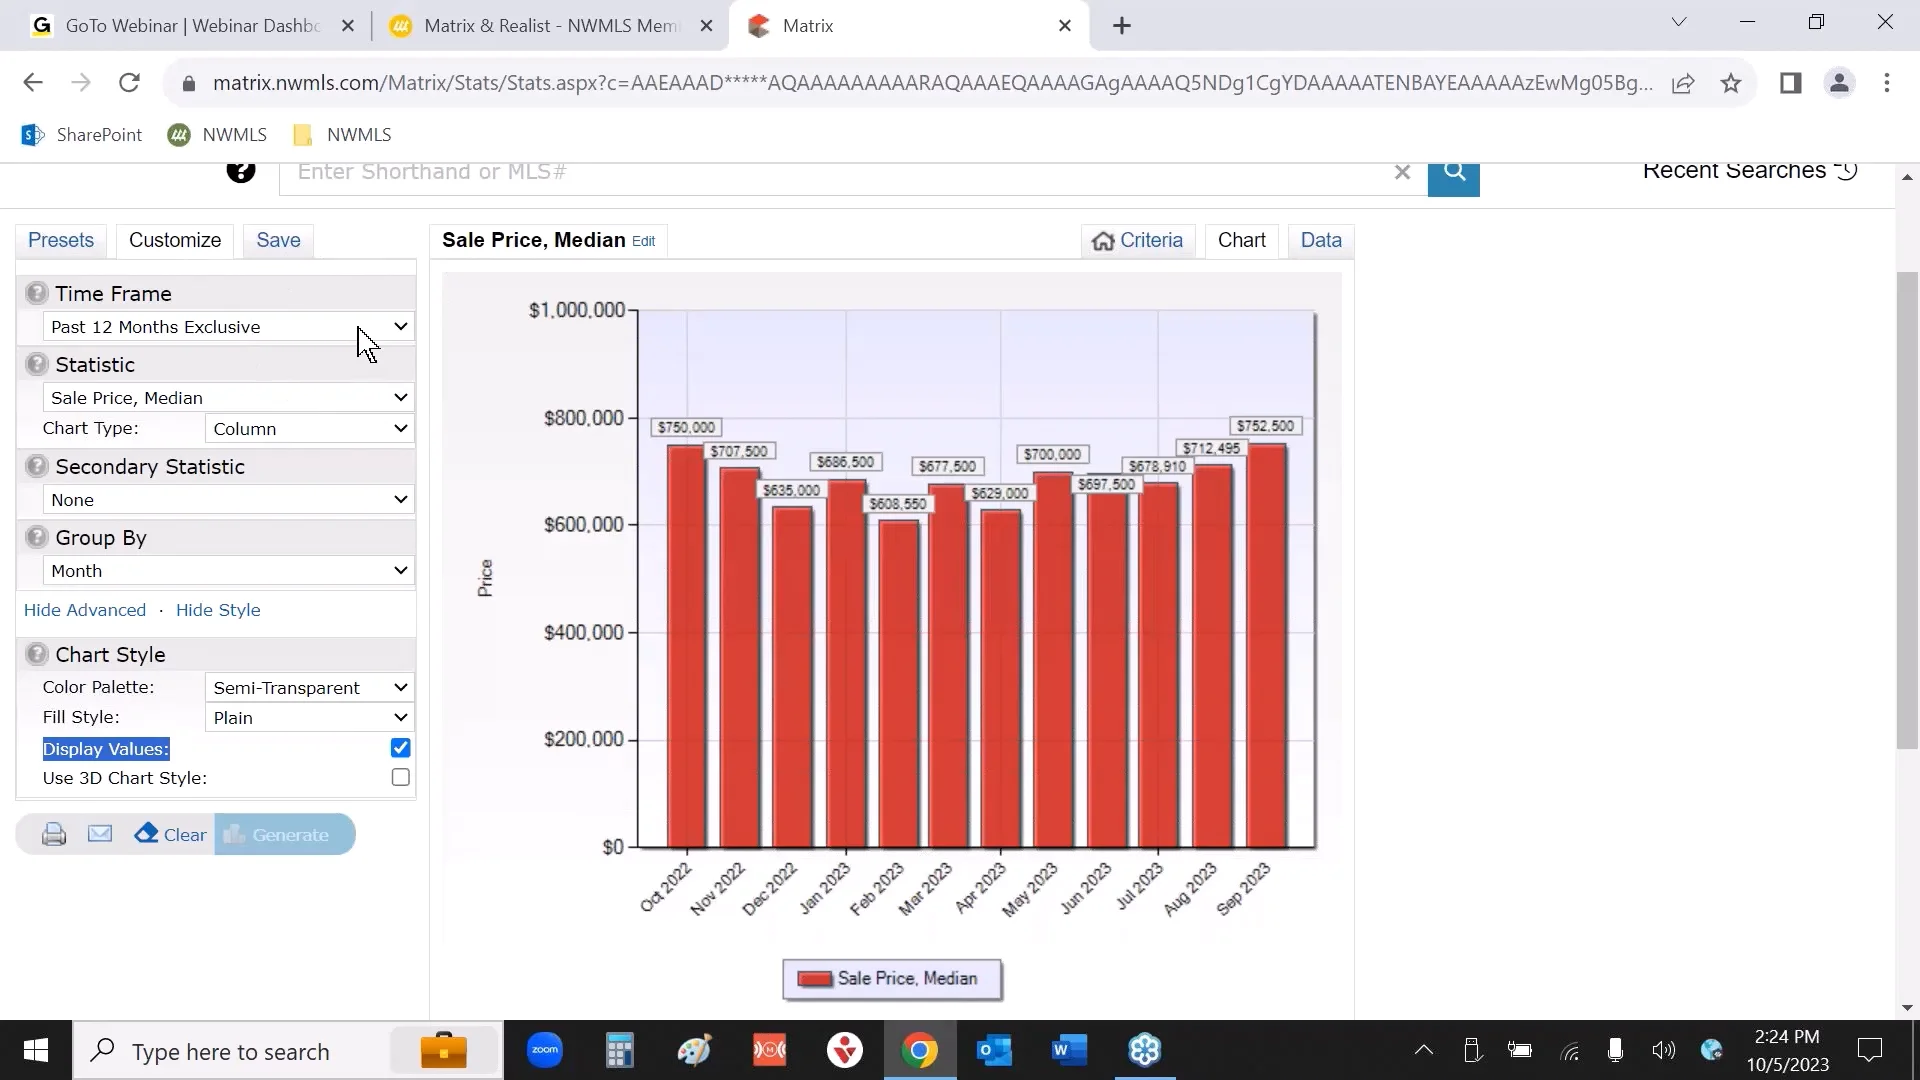Click the Group By help icon
Screen dimensions: 1920x1080
pos(37,537)
